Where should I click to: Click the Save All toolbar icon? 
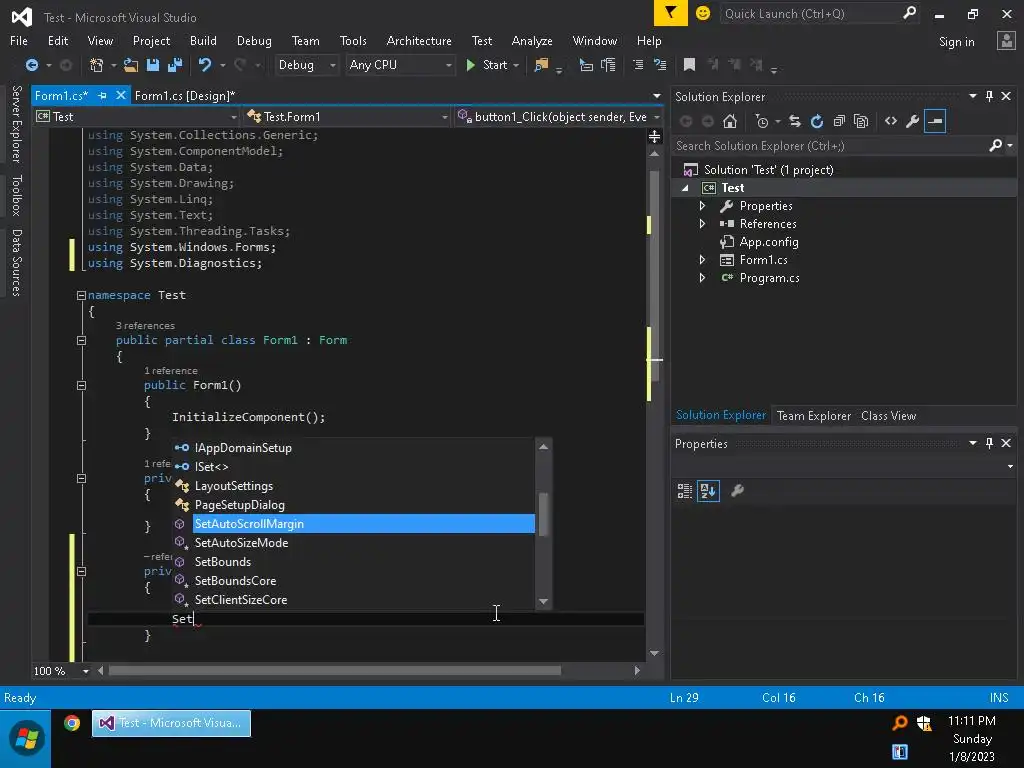pyautogui.click(x=175, y=65)
